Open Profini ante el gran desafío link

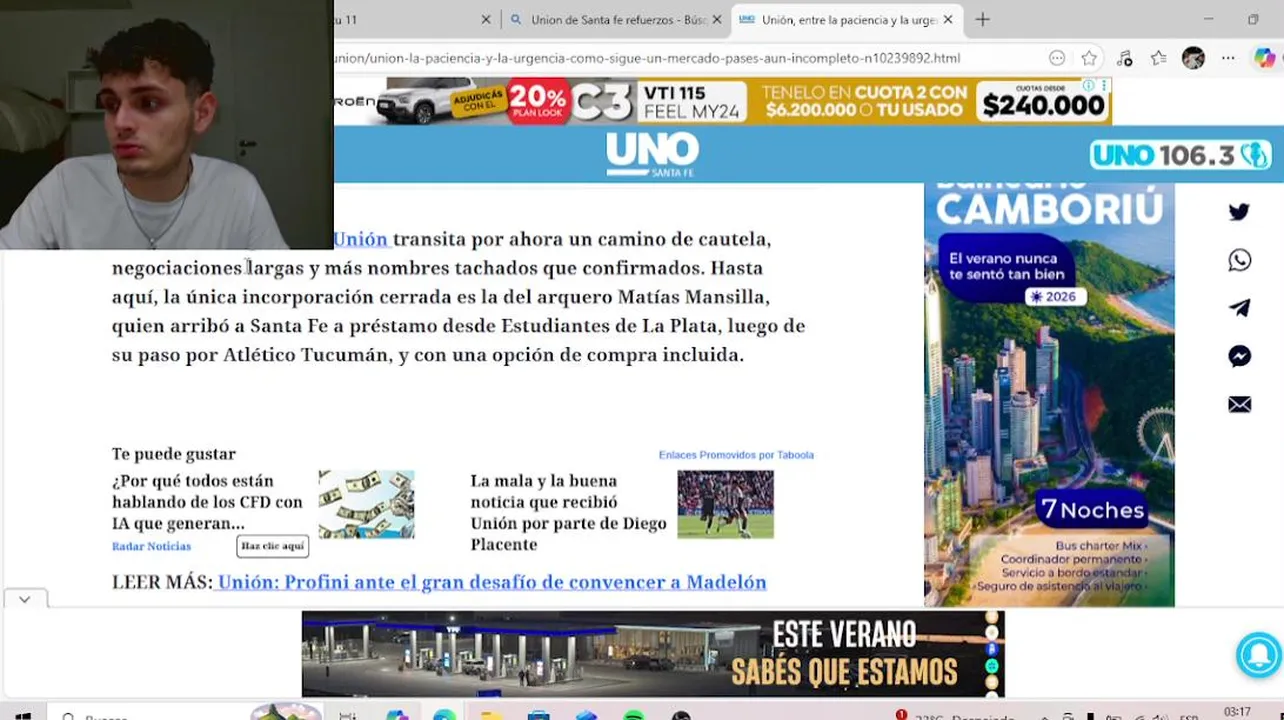tap(491, 582)
